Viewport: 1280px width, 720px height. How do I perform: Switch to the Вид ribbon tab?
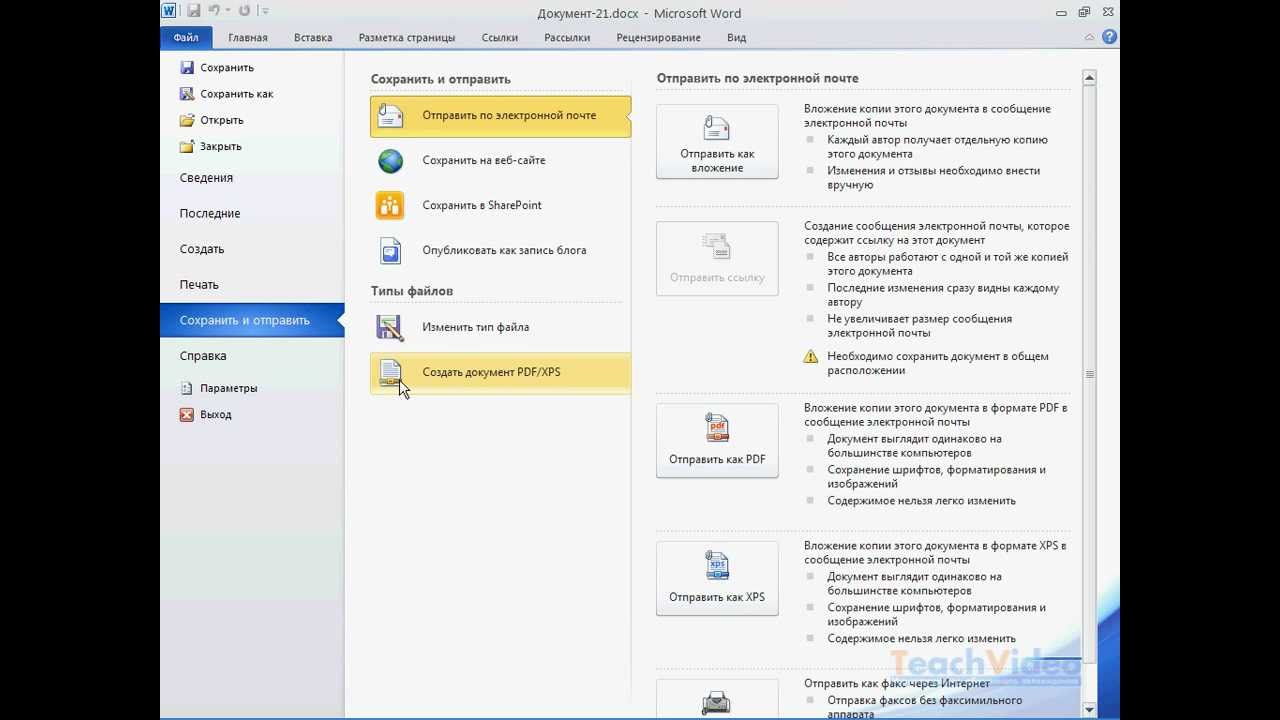[737, 38]
